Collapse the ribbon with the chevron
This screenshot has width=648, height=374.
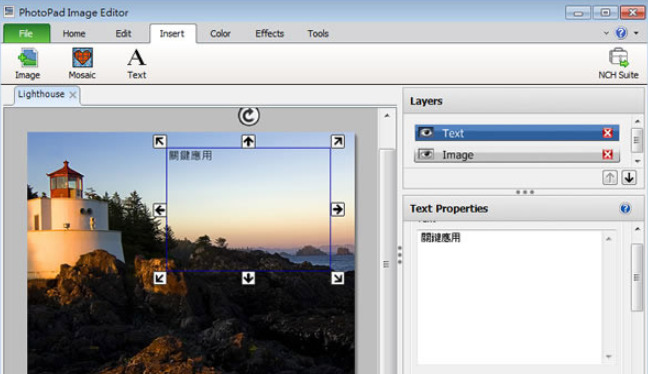(606, 33)
